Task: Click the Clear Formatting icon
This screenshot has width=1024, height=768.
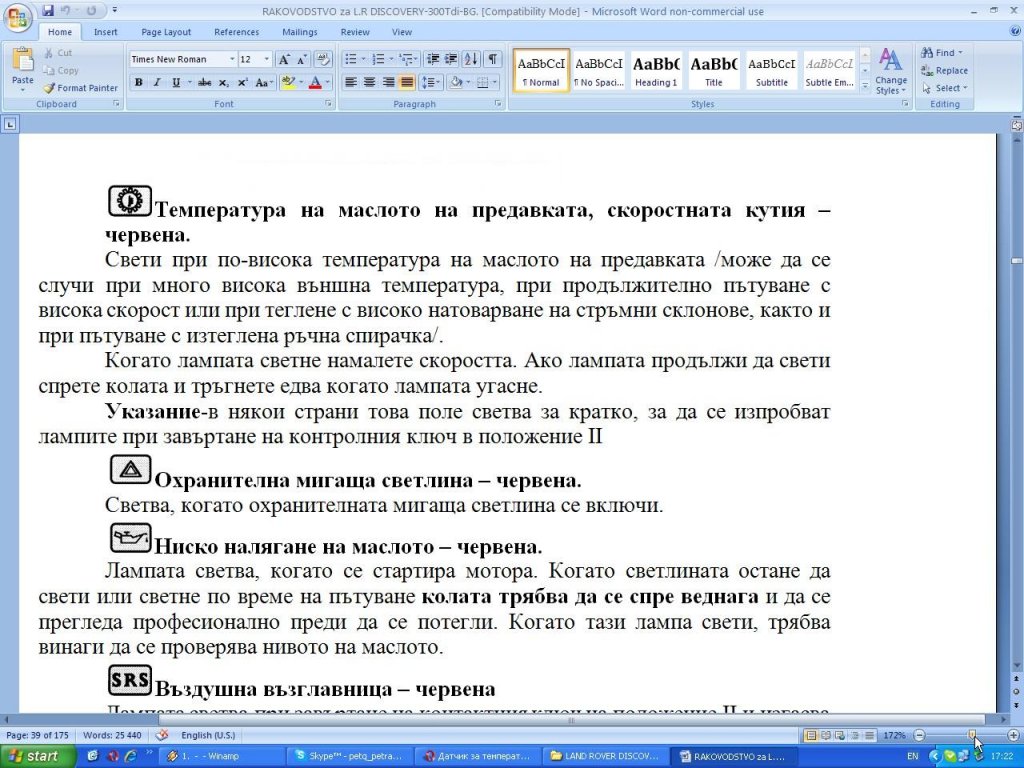Action: point(322,59)
